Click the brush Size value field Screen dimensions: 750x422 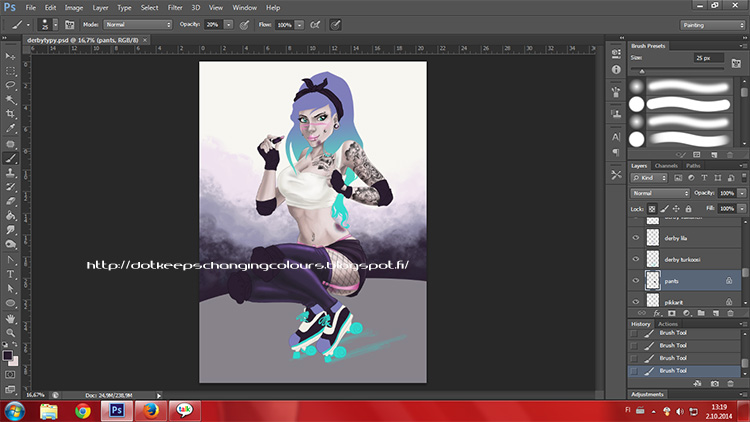point(708,58)
